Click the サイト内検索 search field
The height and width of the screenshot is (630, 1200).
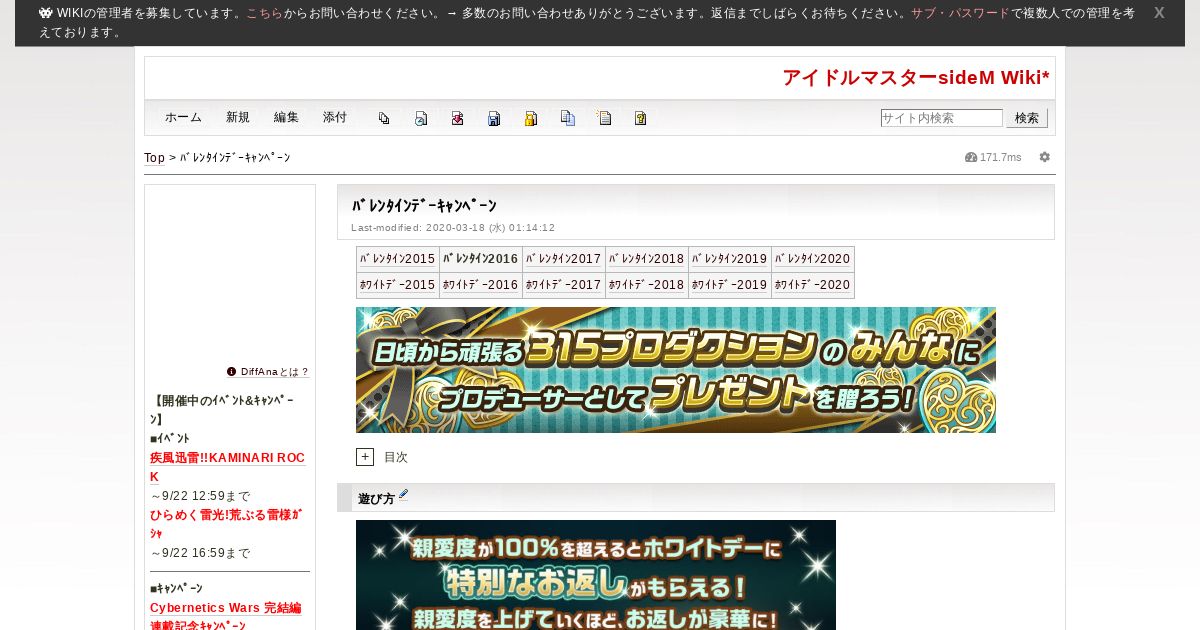pyautogui.click(x=942, y=118)
